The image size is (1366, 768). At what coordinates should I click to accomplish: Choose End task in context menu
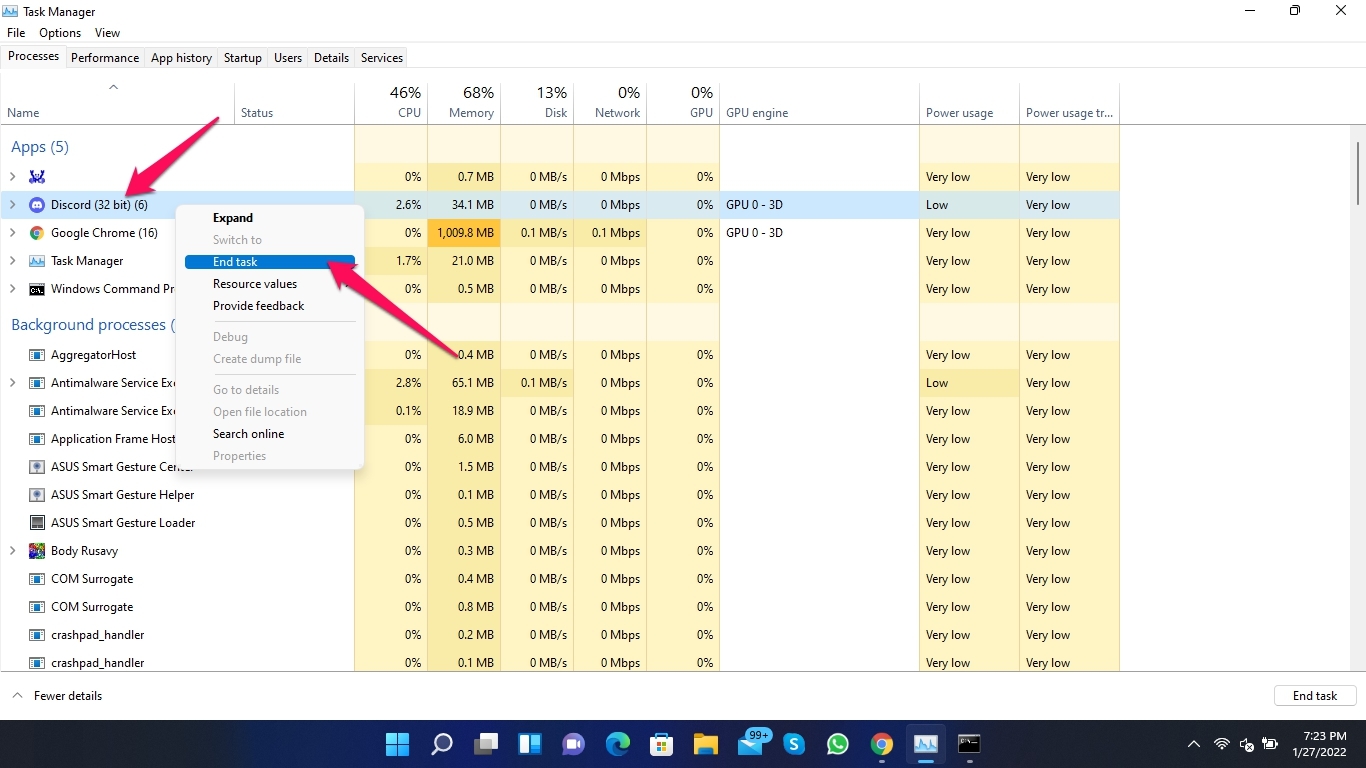click(x=270, y=262)
